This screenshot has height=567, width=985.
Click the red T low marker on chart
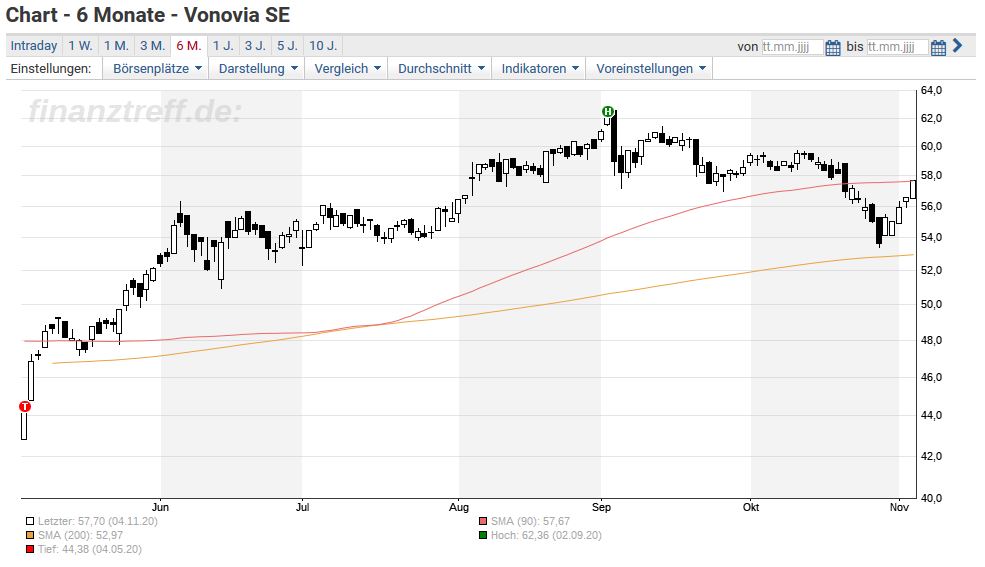(25, 406)
